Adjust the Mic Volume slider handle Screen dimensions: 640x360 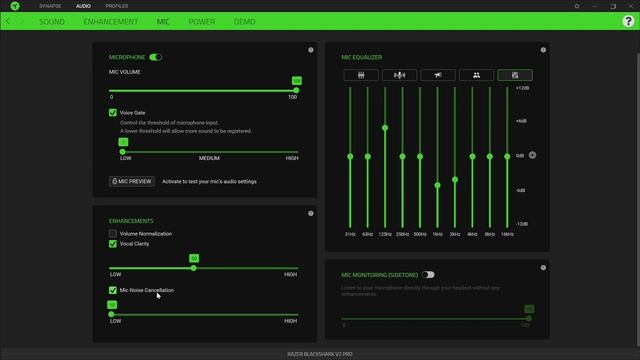tap(296, 91)
